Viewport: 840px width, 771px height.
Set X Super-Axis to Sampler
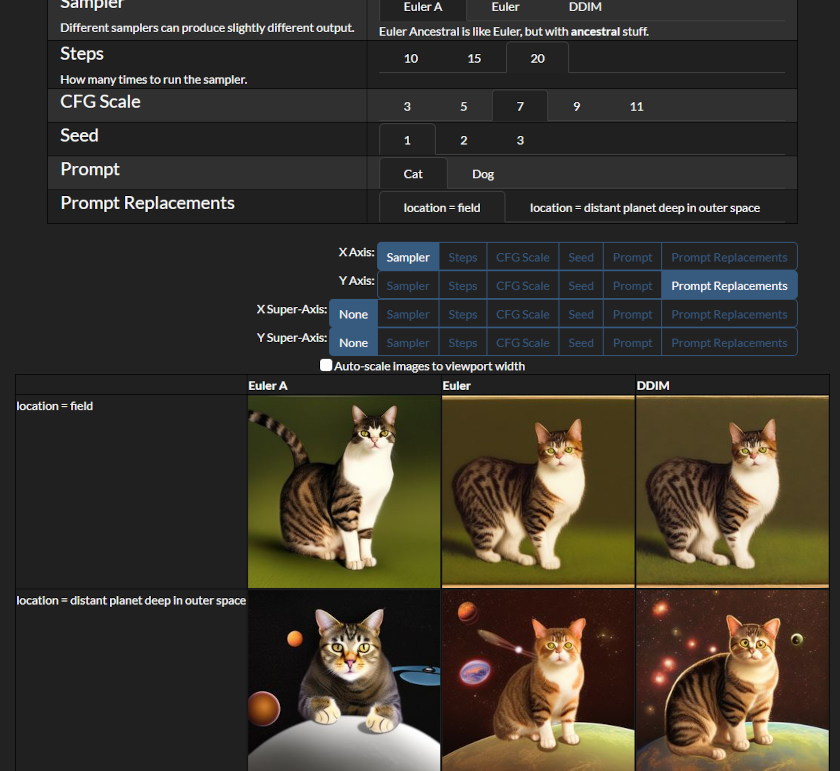coord(408,314)
